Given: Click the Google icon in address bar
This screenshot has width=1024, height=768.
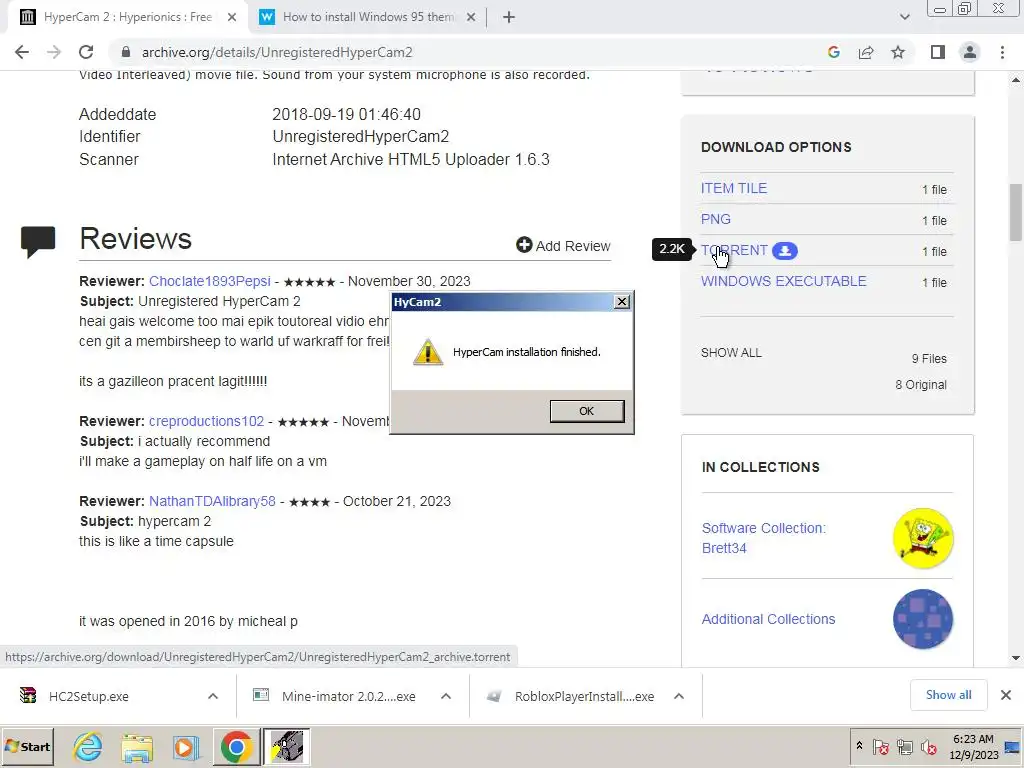Looking at the screenshot, I should point(833,52).
